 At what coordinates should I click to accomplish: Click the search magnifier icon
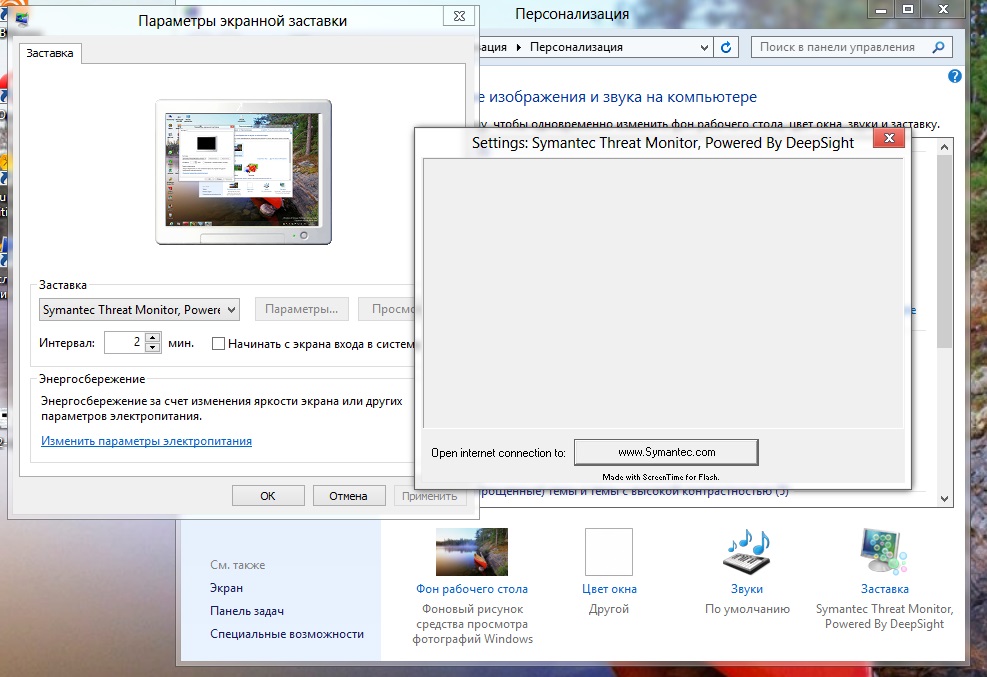coord(938,47)
